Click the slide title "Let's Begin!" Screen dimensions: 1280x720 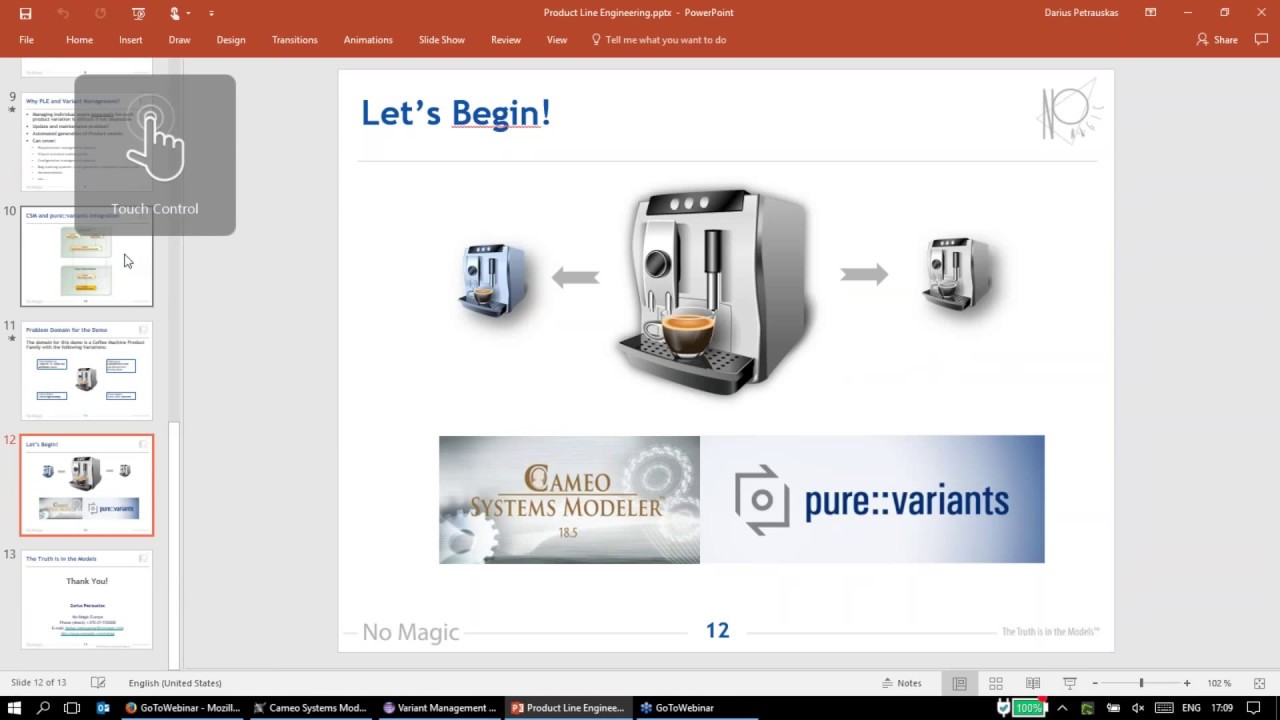[456, 113]
